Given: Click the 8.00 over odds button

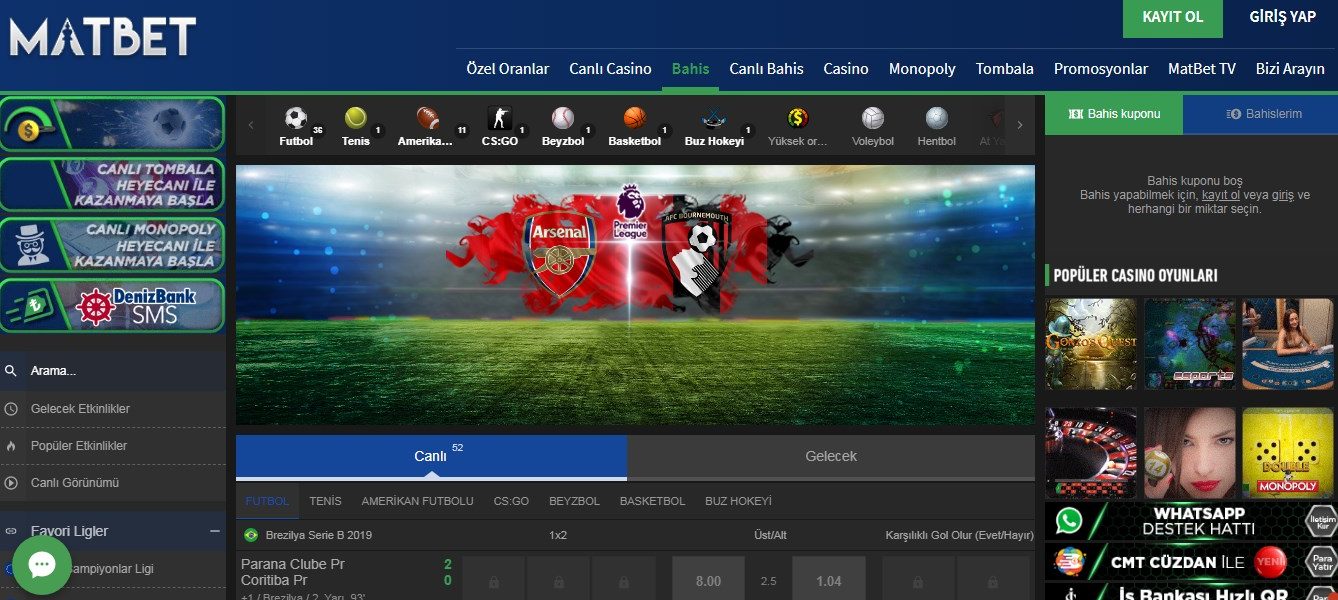Looking at the screenshot, I should (x=708, y=580).
